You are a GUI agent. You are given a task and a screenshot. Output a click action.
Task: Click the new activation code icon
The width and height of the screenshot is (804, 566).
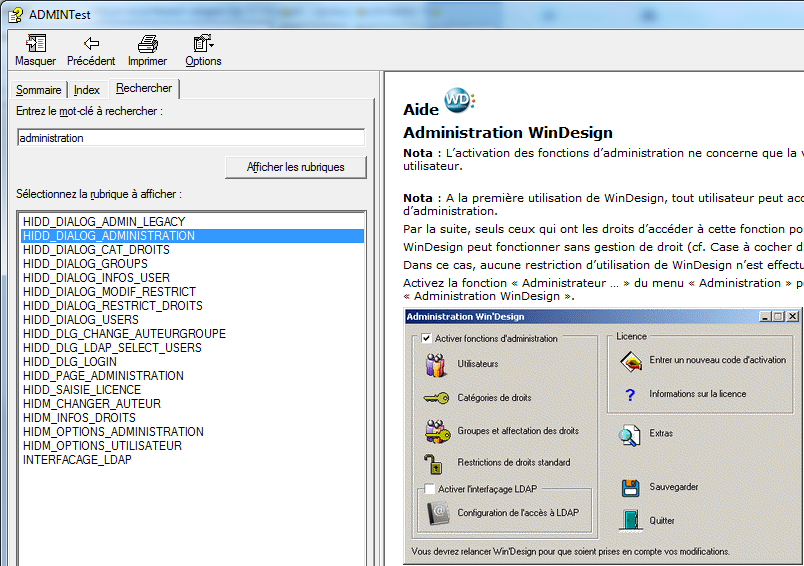point(631,361)
